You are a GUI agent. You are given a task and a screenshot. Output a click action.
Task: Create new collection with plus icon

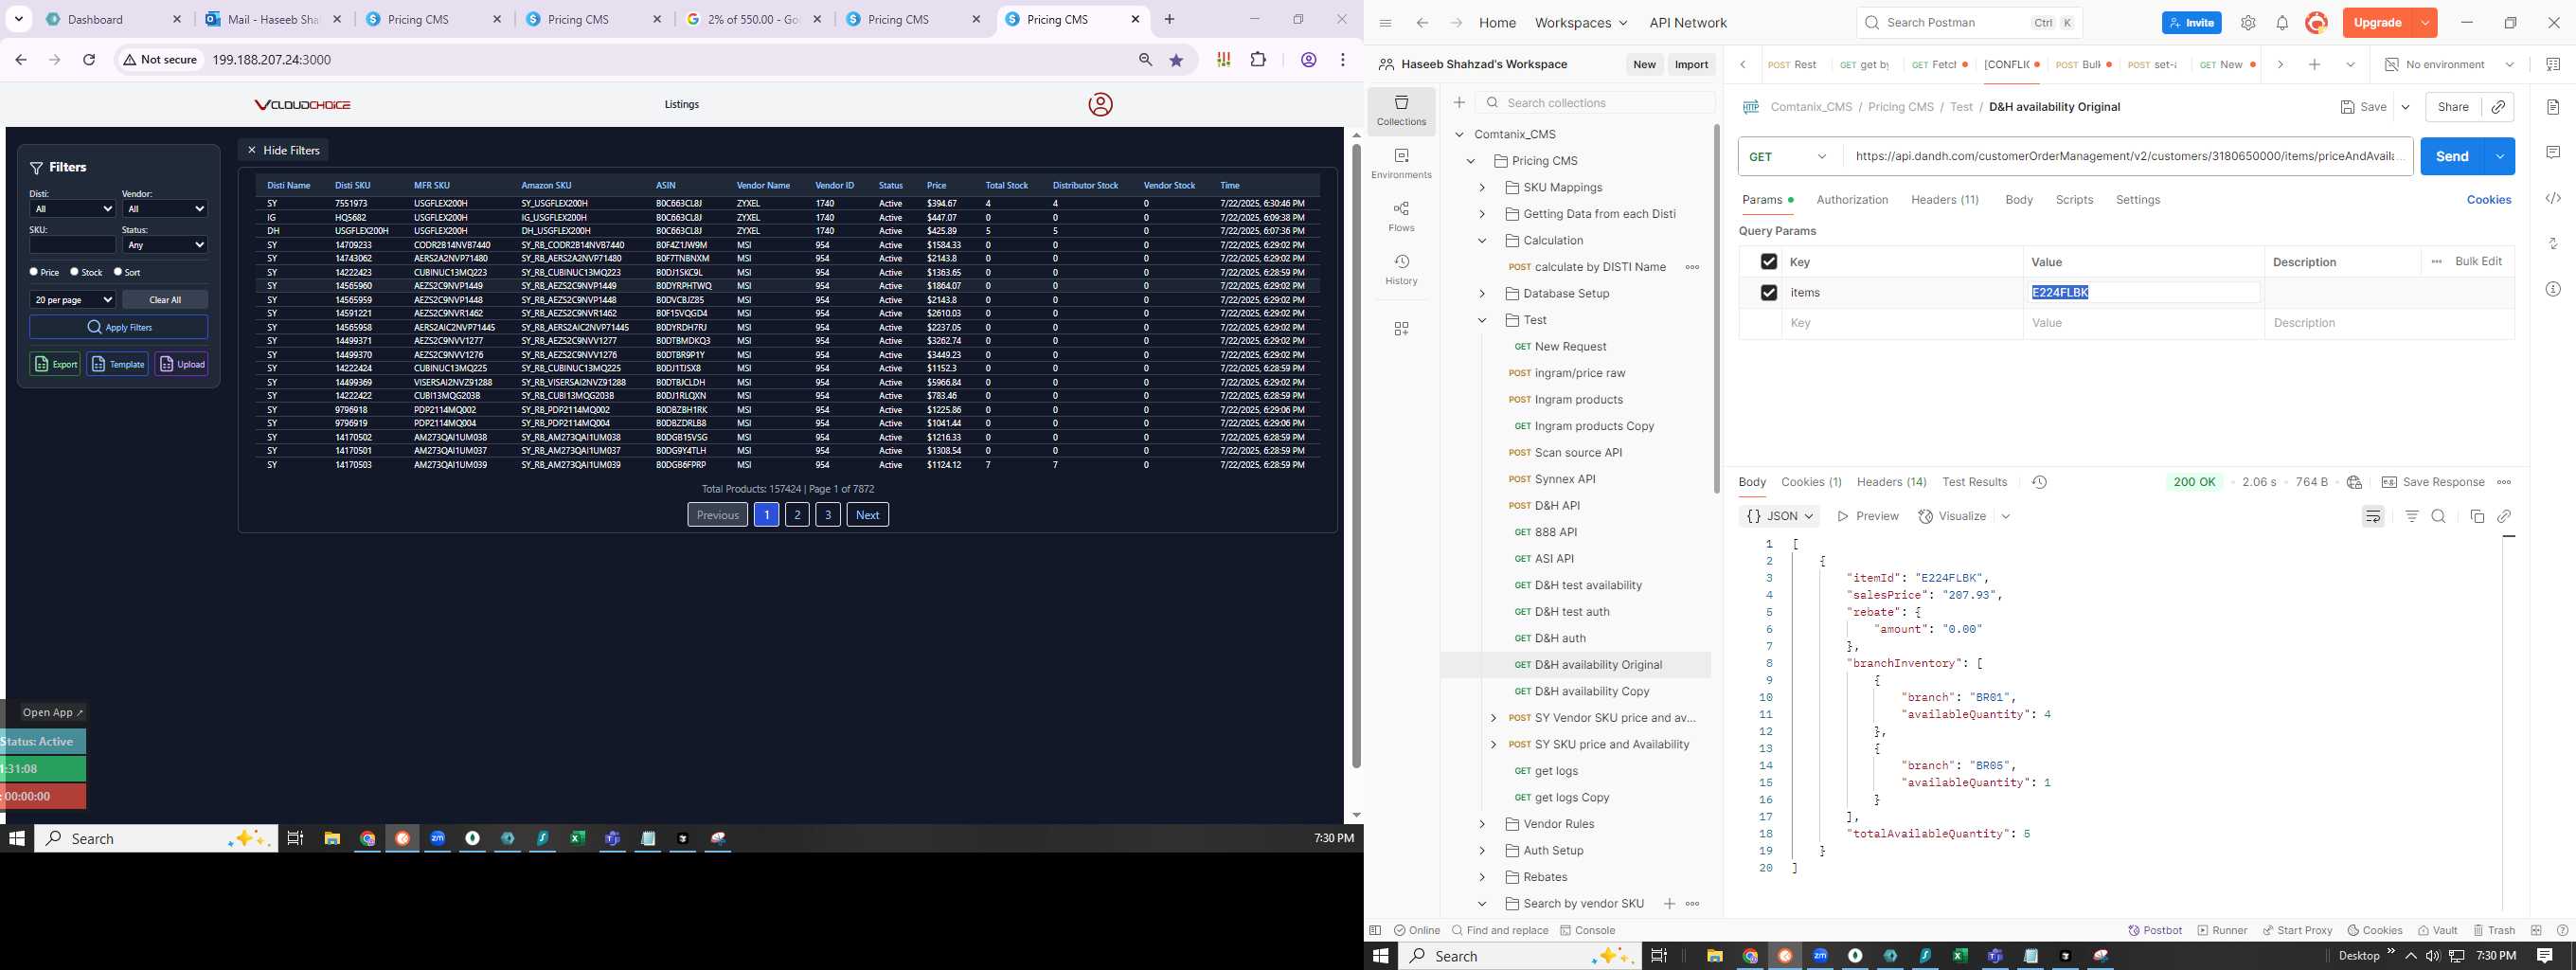(x=1459, y=102)
